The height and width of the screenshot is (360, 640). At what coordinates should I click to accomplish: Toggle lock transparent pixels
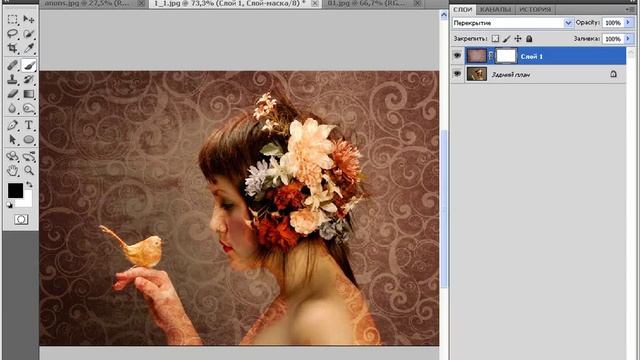495,39
